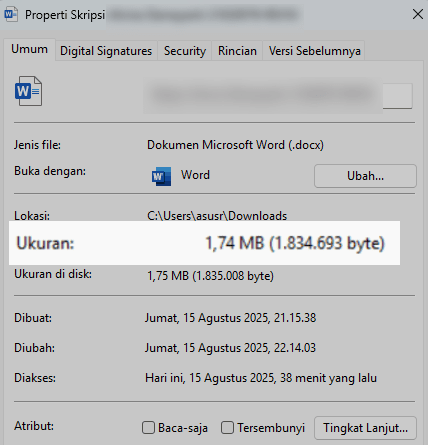Screen dimensions: 428x445
Task: Switch to the Umum tab
Action: coord(29,49)
